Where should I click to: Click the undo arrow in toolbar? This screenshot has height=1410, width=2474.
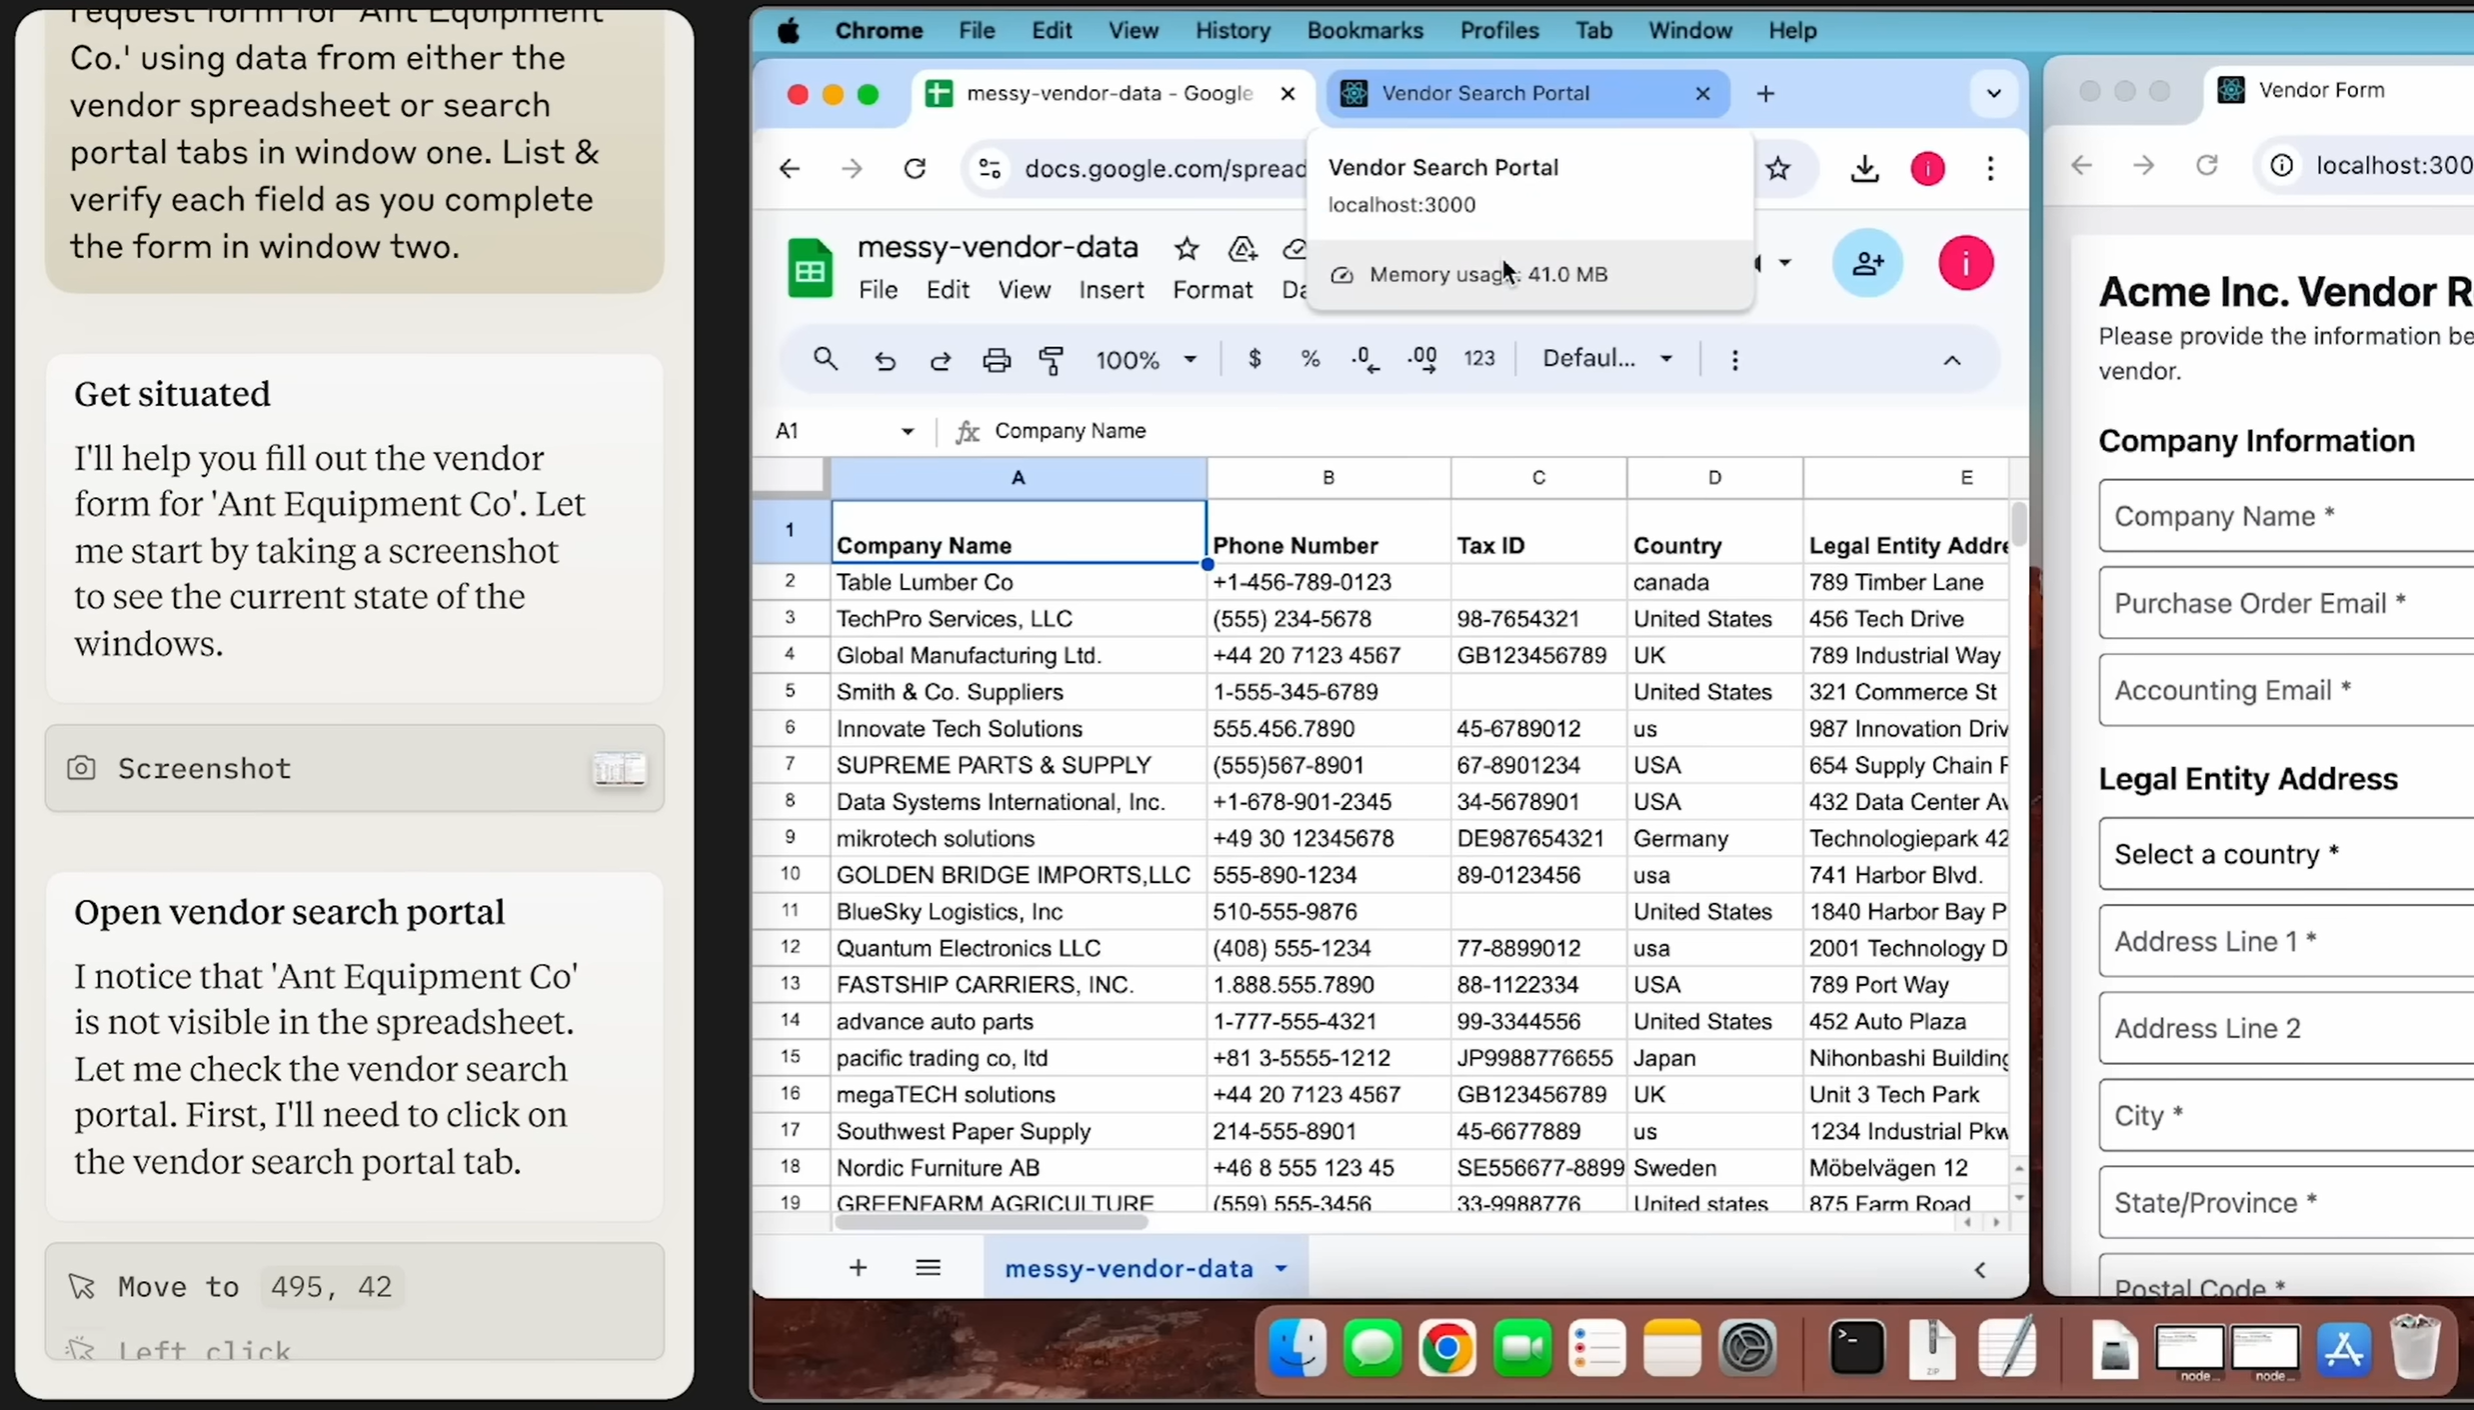(x=884, y=360)
